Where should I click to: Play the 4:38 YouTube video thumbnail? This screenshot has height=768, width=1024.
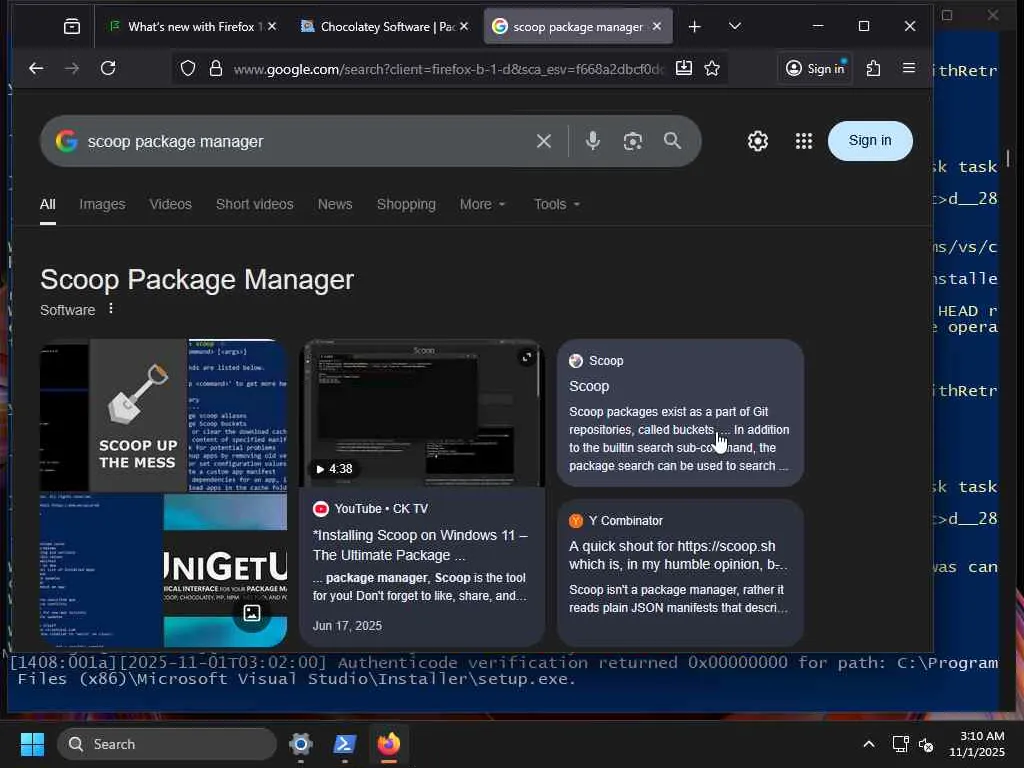click(421, 413)
